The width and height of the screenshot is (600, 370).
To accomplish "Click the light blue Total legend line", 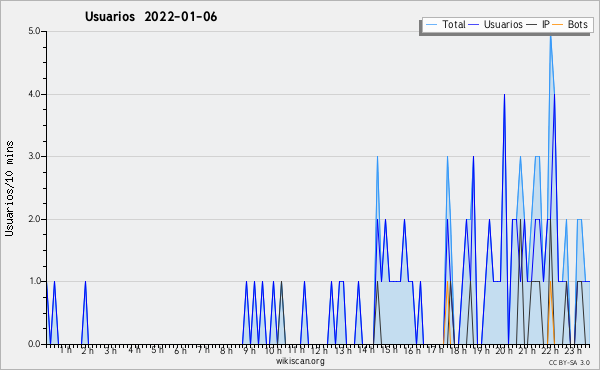I will (x=431, y=25).
